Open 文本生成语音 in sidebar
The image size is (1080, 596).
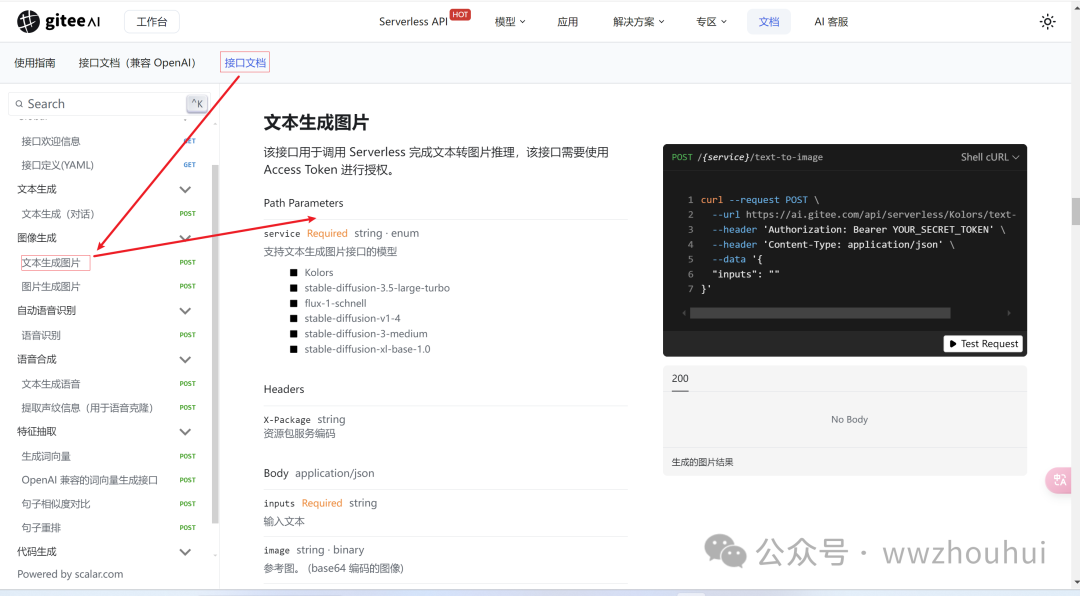(x=51, y=384)
